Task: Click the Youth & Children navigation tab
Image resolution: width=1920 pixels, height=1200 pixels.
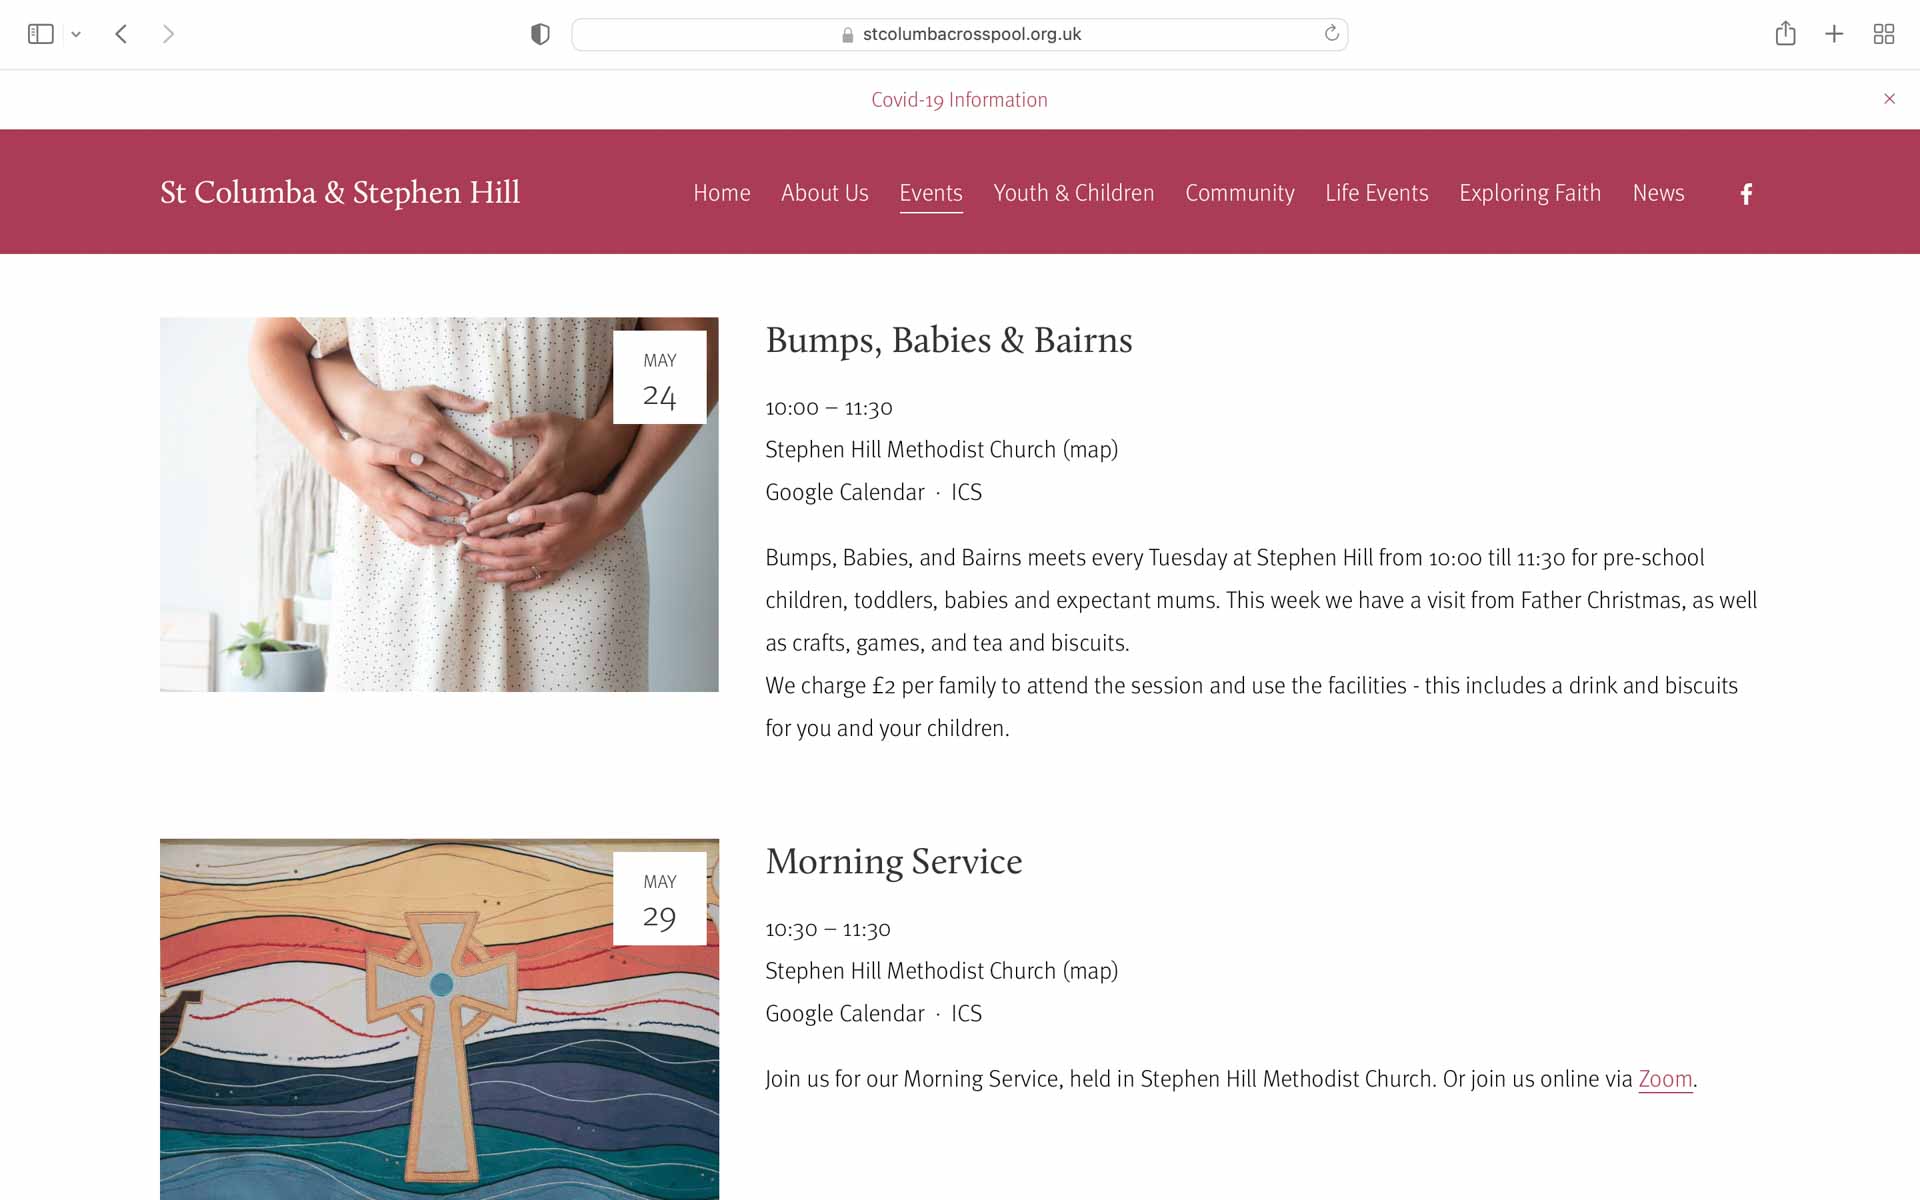Action: point(1073,192)
